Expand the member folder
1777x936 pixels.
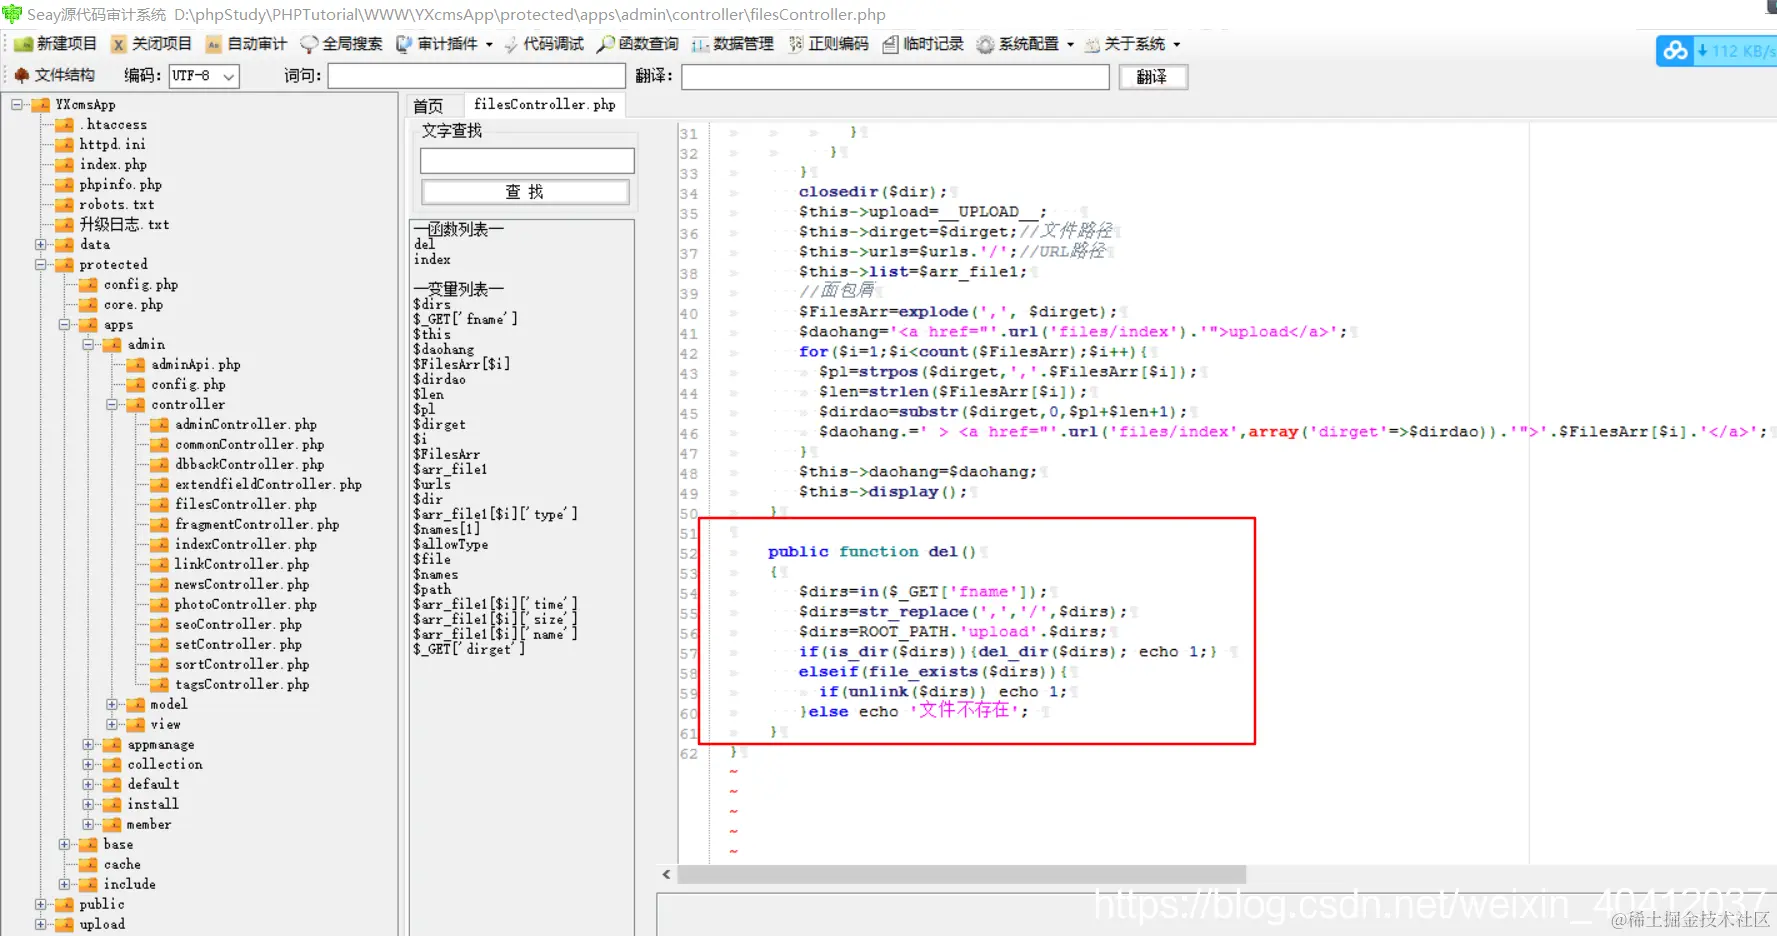click(89, 824)
